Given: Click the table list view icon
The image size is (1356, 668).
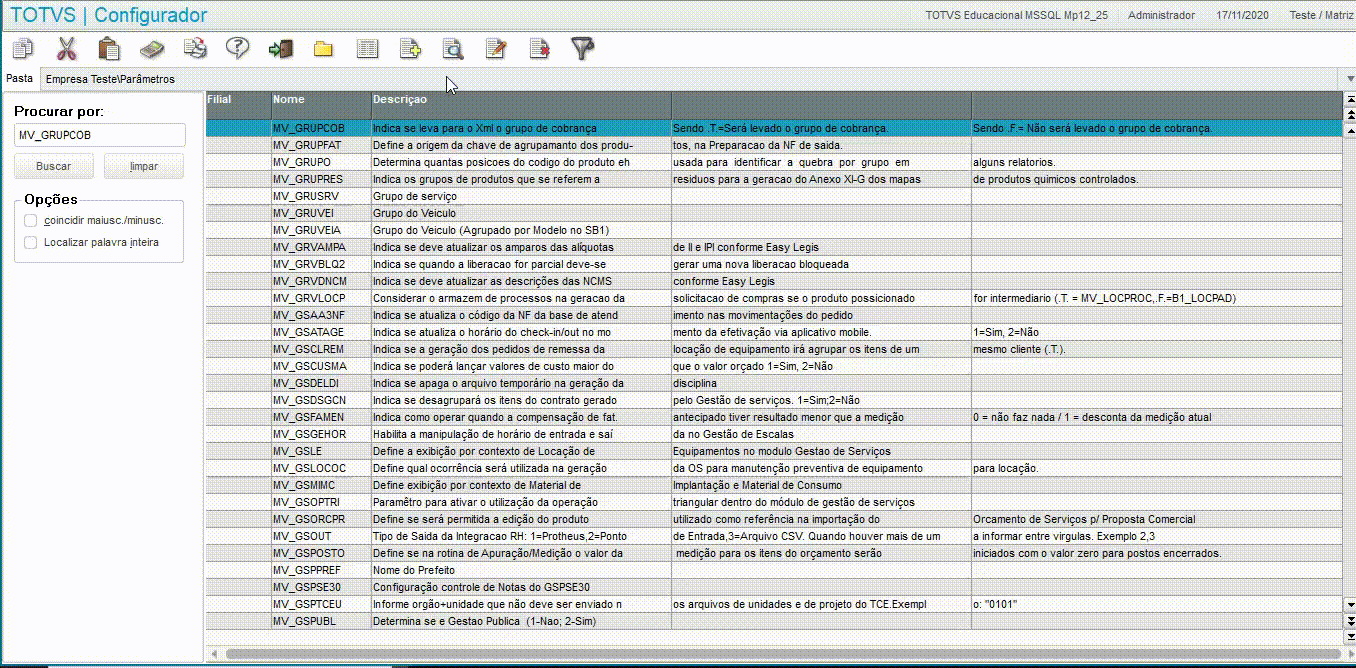Looking at the screenshot, I should pyautogui.click(x=367, y=47).
